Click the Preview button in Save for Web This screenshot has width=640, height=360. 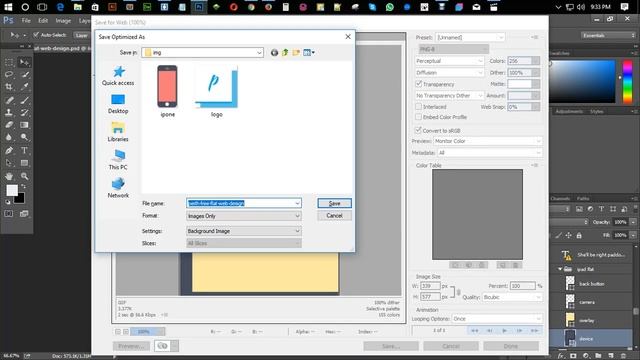point(131,346)
